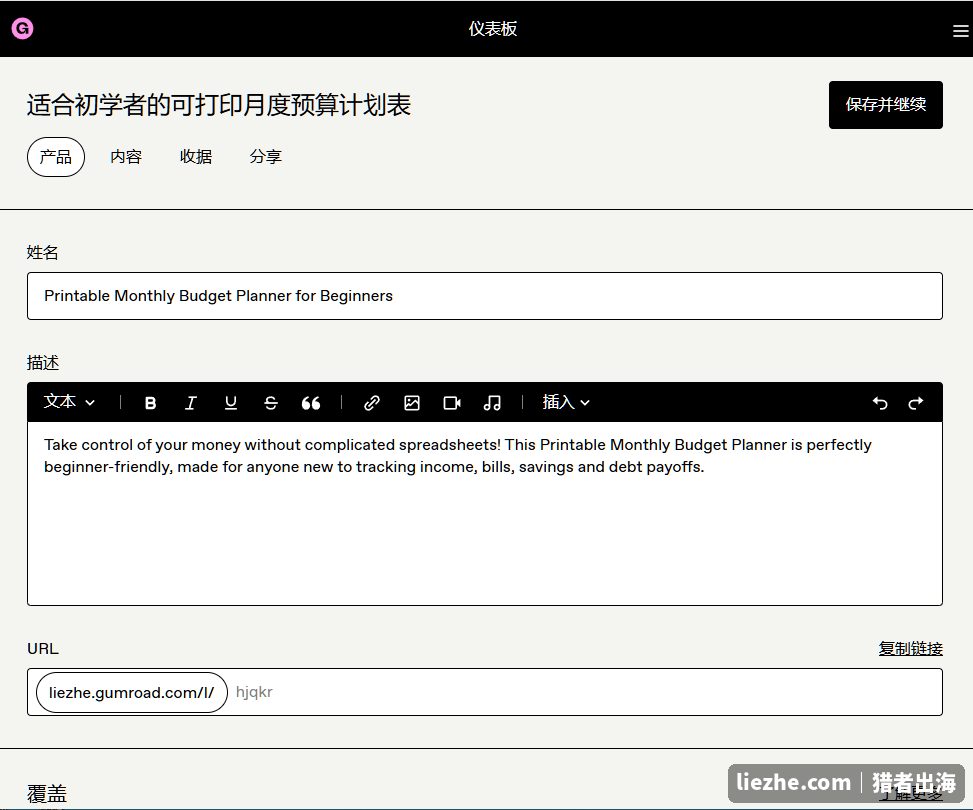
Task: Select the 产品 tab
Action: point(56,157)
